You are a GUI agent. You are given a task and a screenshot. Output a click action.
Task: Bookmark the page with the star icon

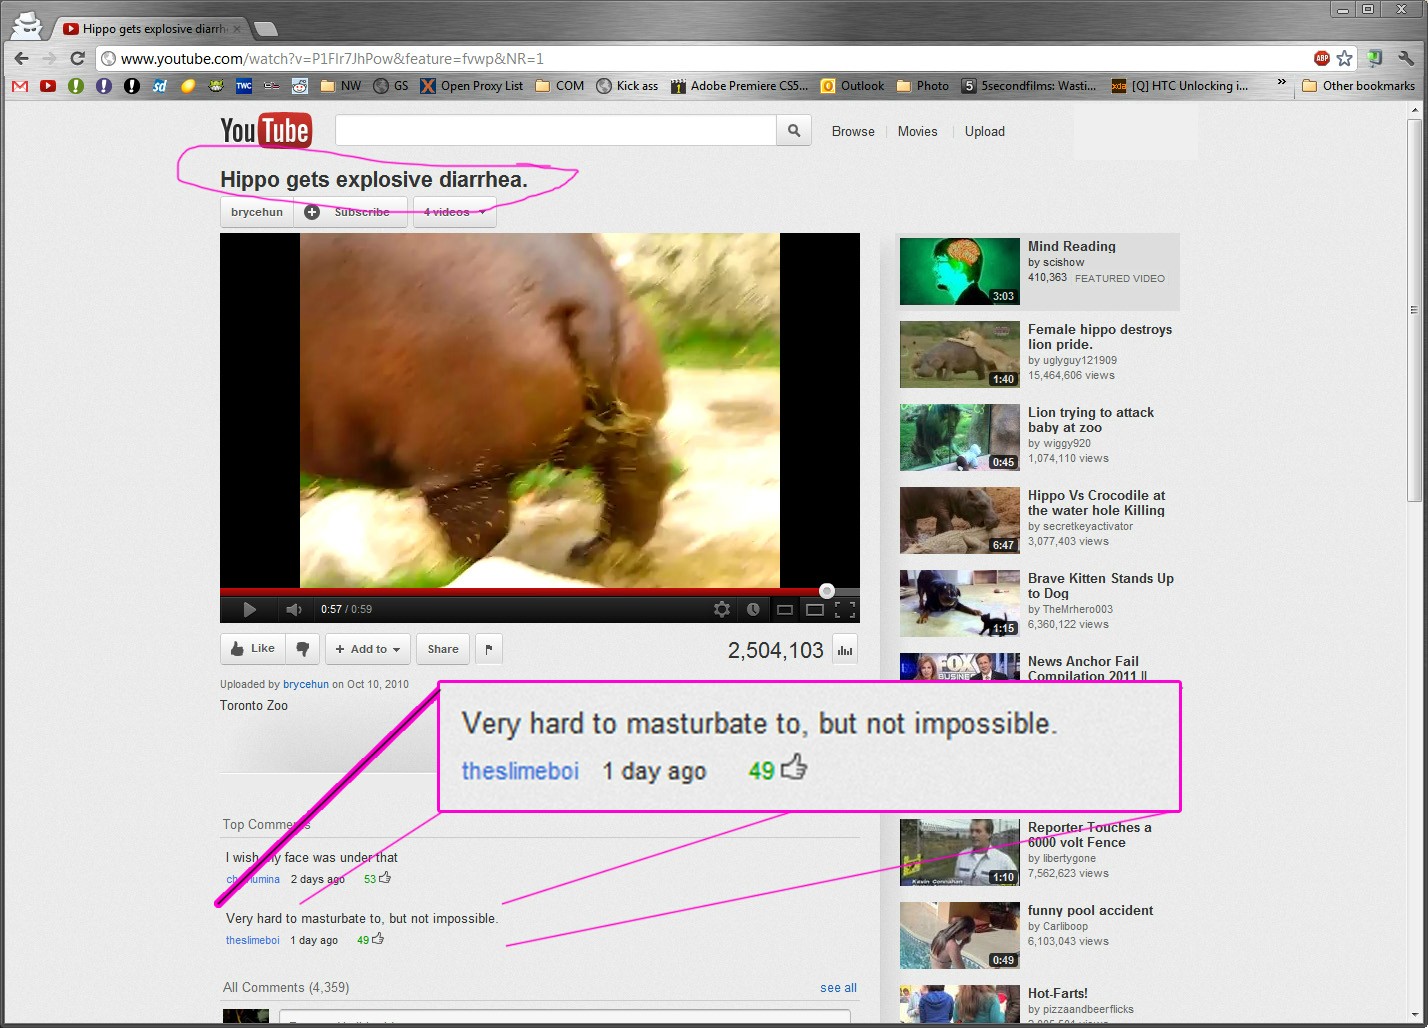coord(1345,58)
